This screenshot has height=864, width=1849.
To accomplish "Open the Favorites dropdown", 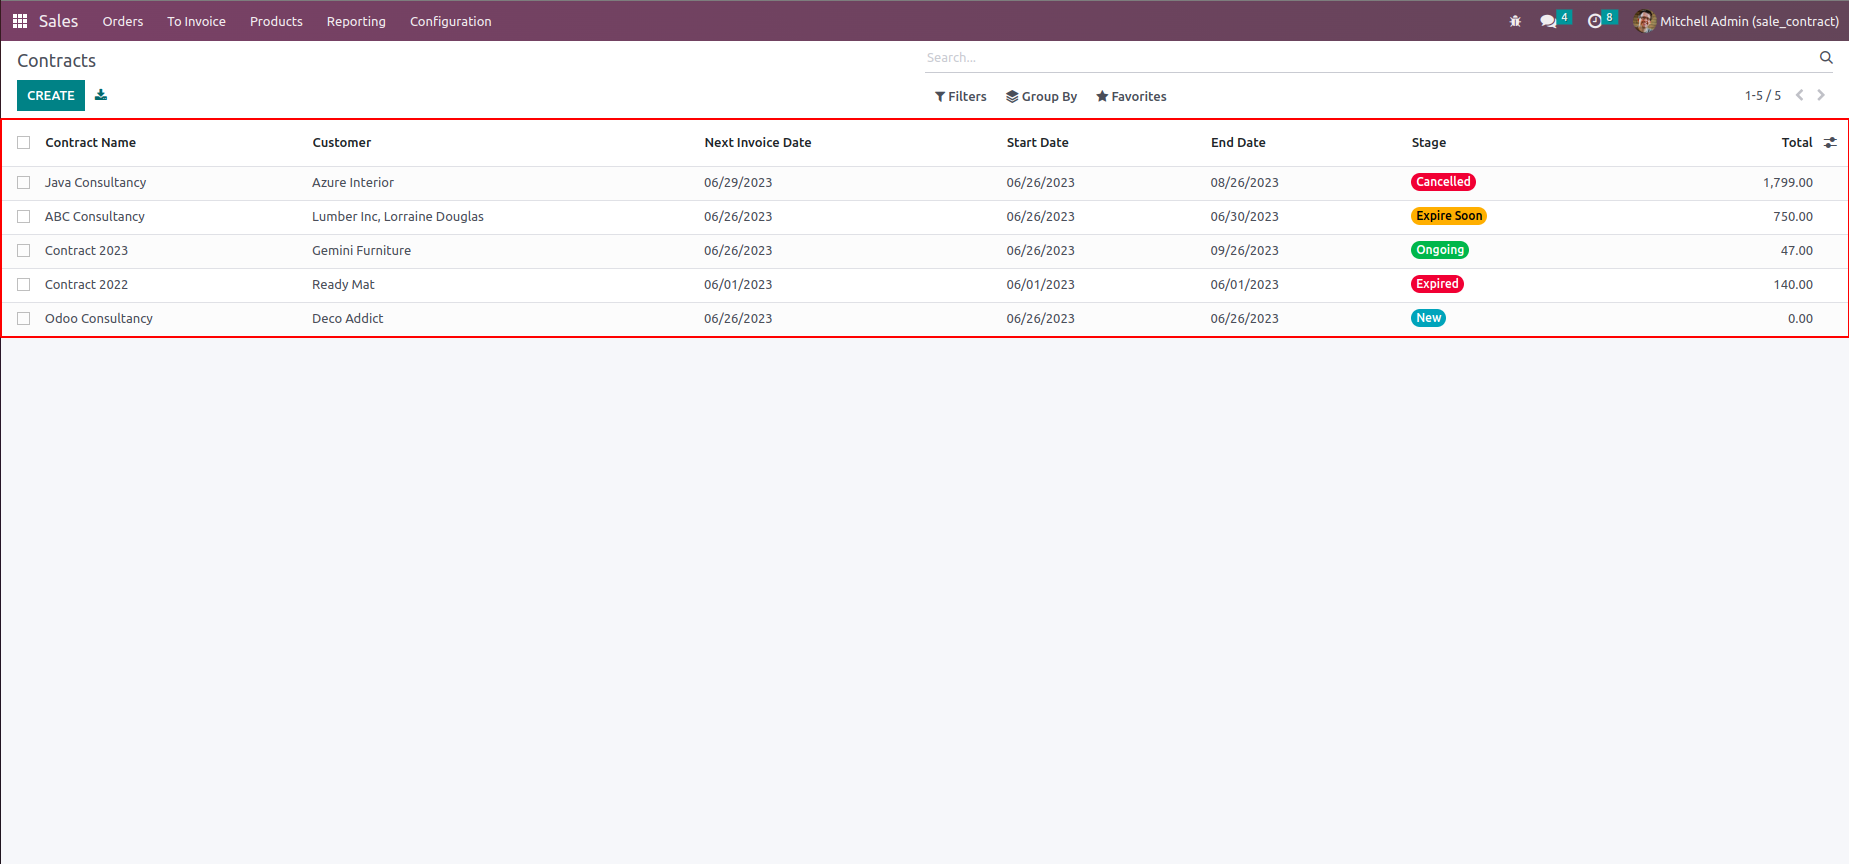I will click(1131, 96).
